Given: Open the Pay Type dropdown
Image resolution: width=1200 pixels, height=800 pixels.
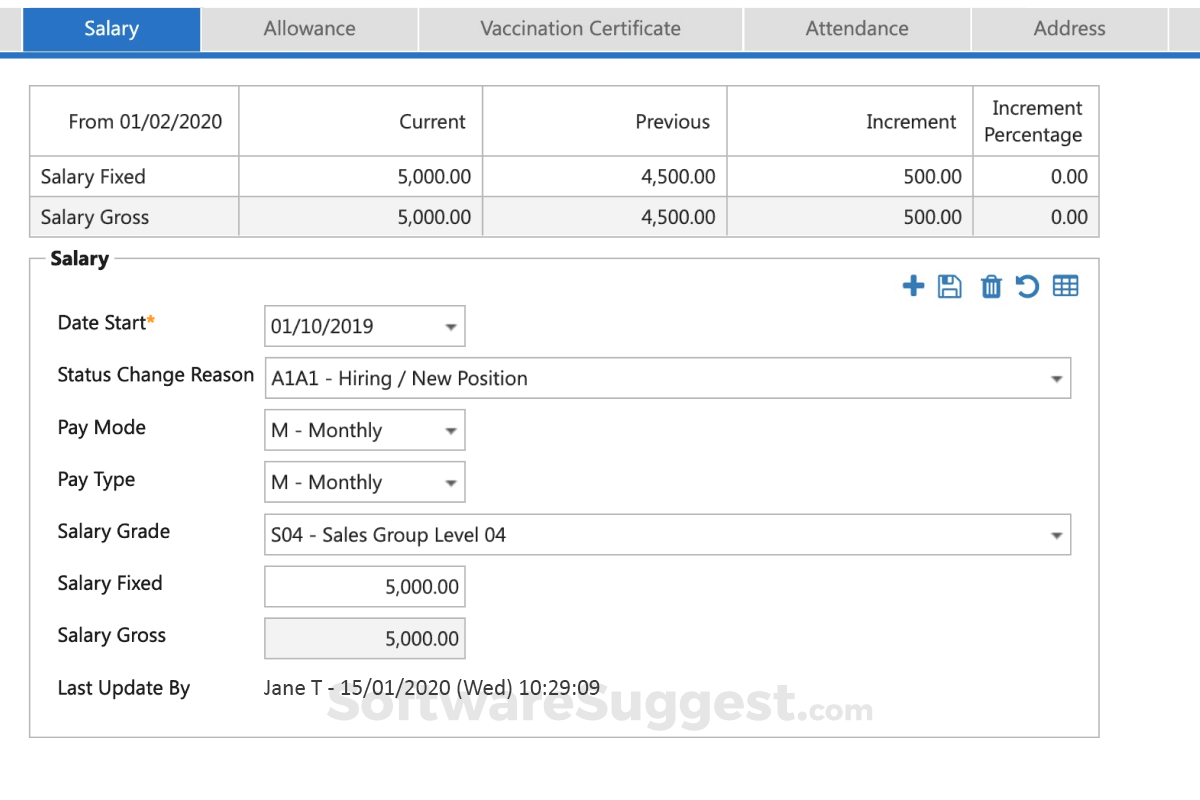Looking at the screenshot, I should pos(447,482).
